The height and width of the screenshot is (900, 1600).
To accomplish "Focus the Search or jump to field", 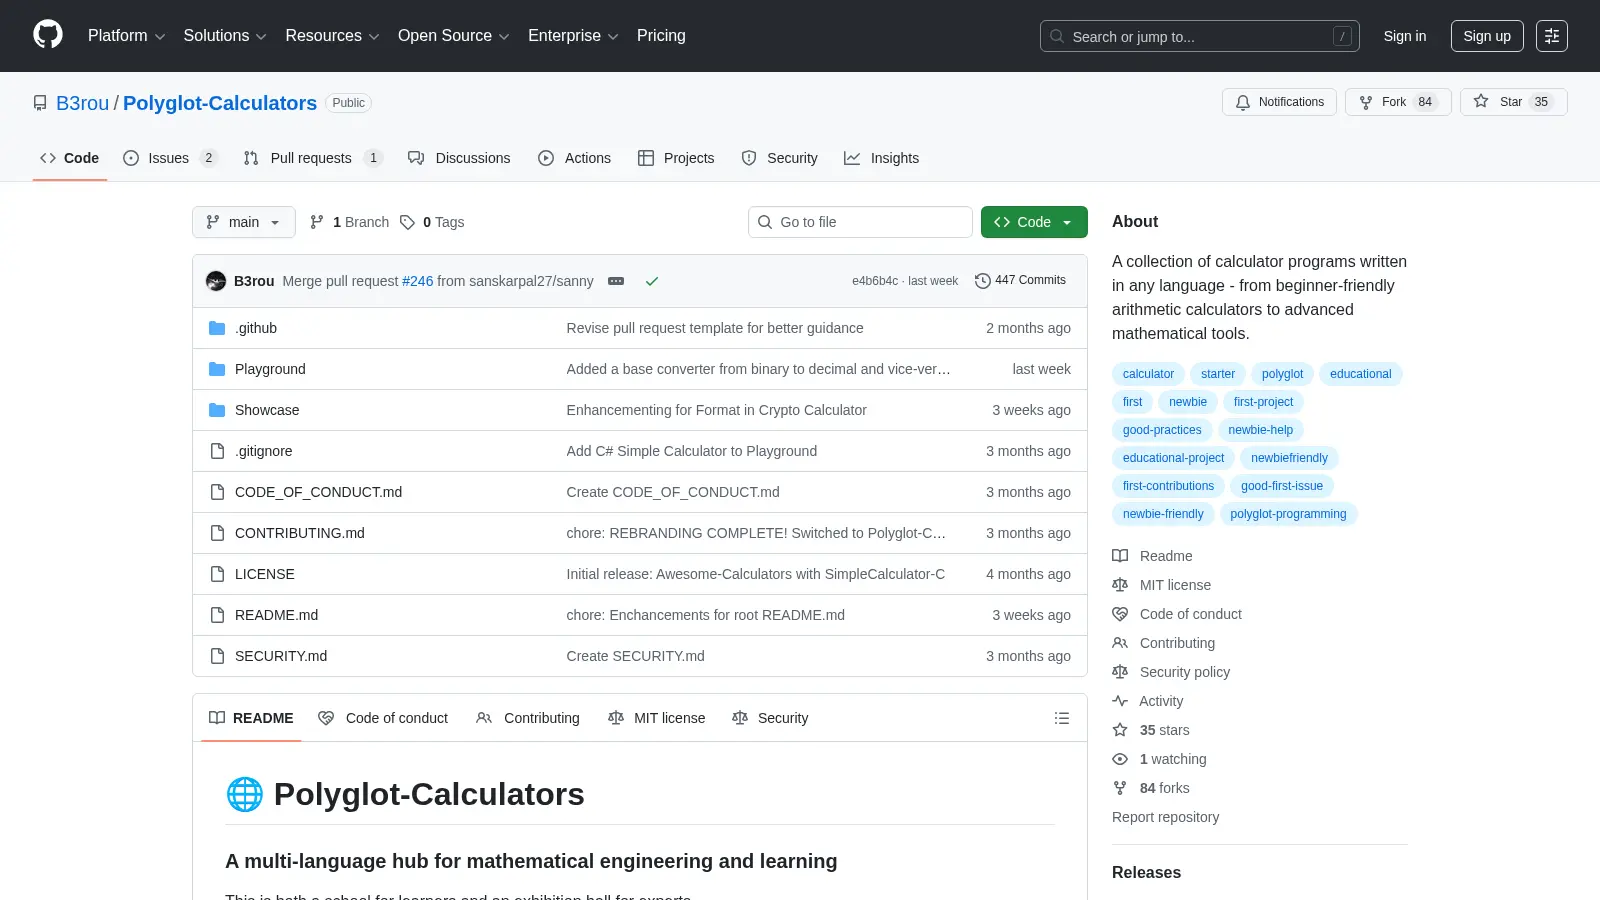I will tap(1199, 36).
